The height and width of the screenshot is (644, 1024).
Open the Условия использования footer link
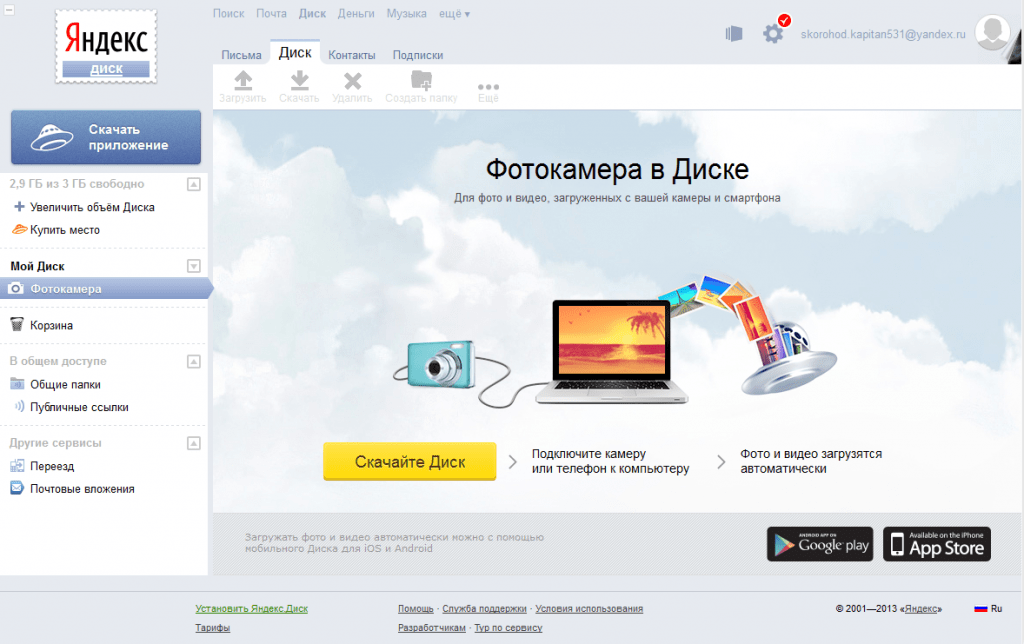[589, 609]
